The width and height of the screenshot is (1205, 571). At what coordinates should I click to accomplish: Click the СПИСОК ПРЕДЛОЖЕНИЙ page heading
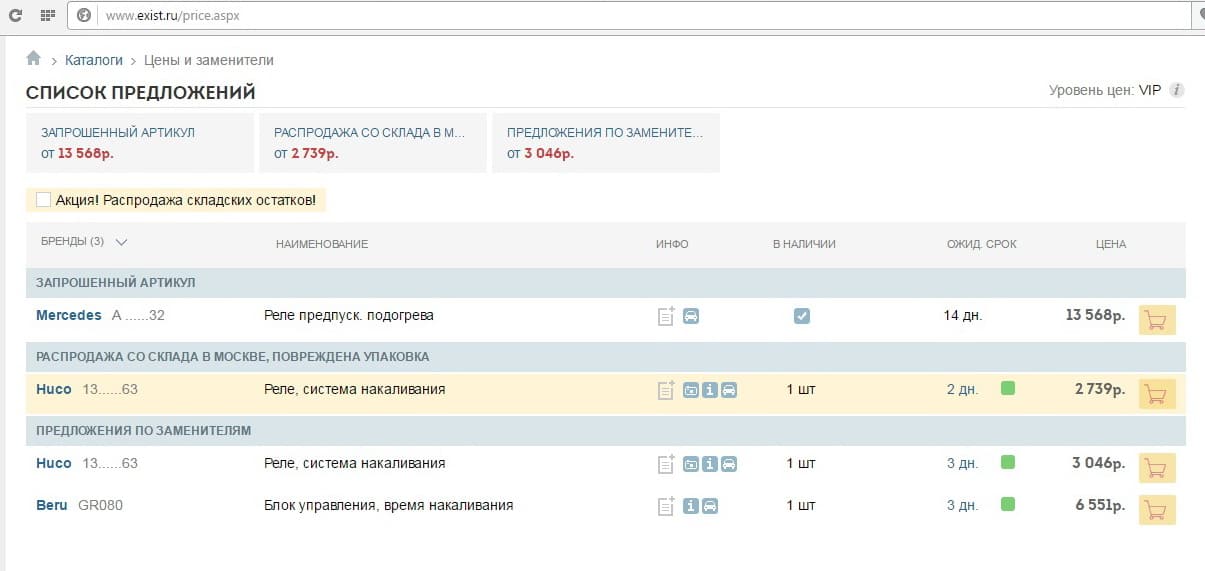141,93
